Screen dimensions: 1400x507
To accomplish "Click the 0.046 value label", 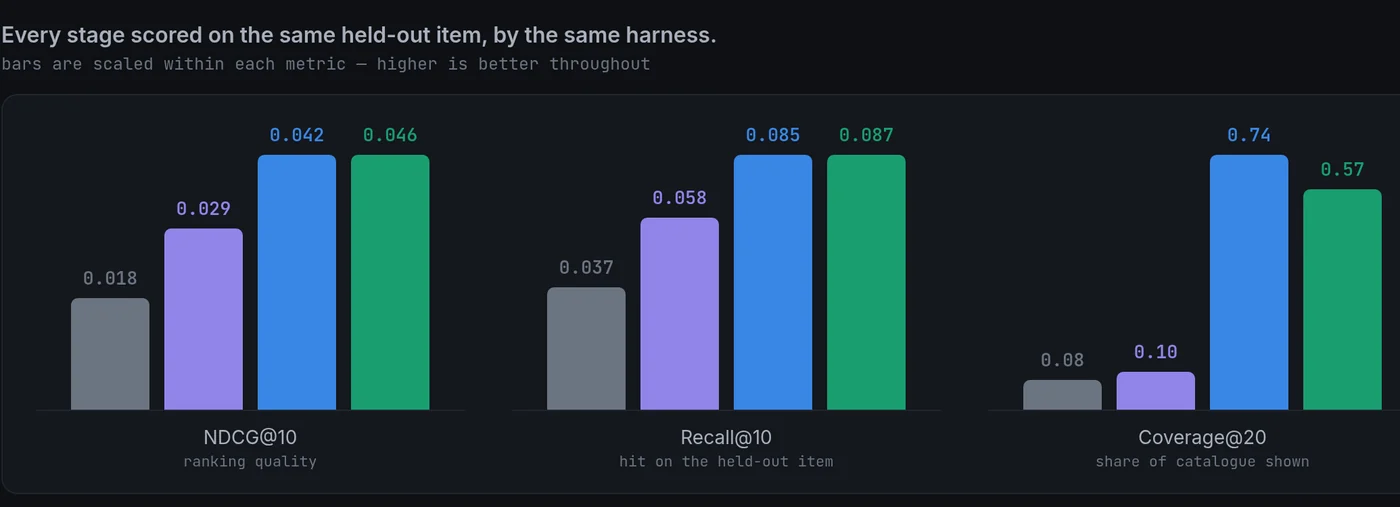I will point(390,135).
